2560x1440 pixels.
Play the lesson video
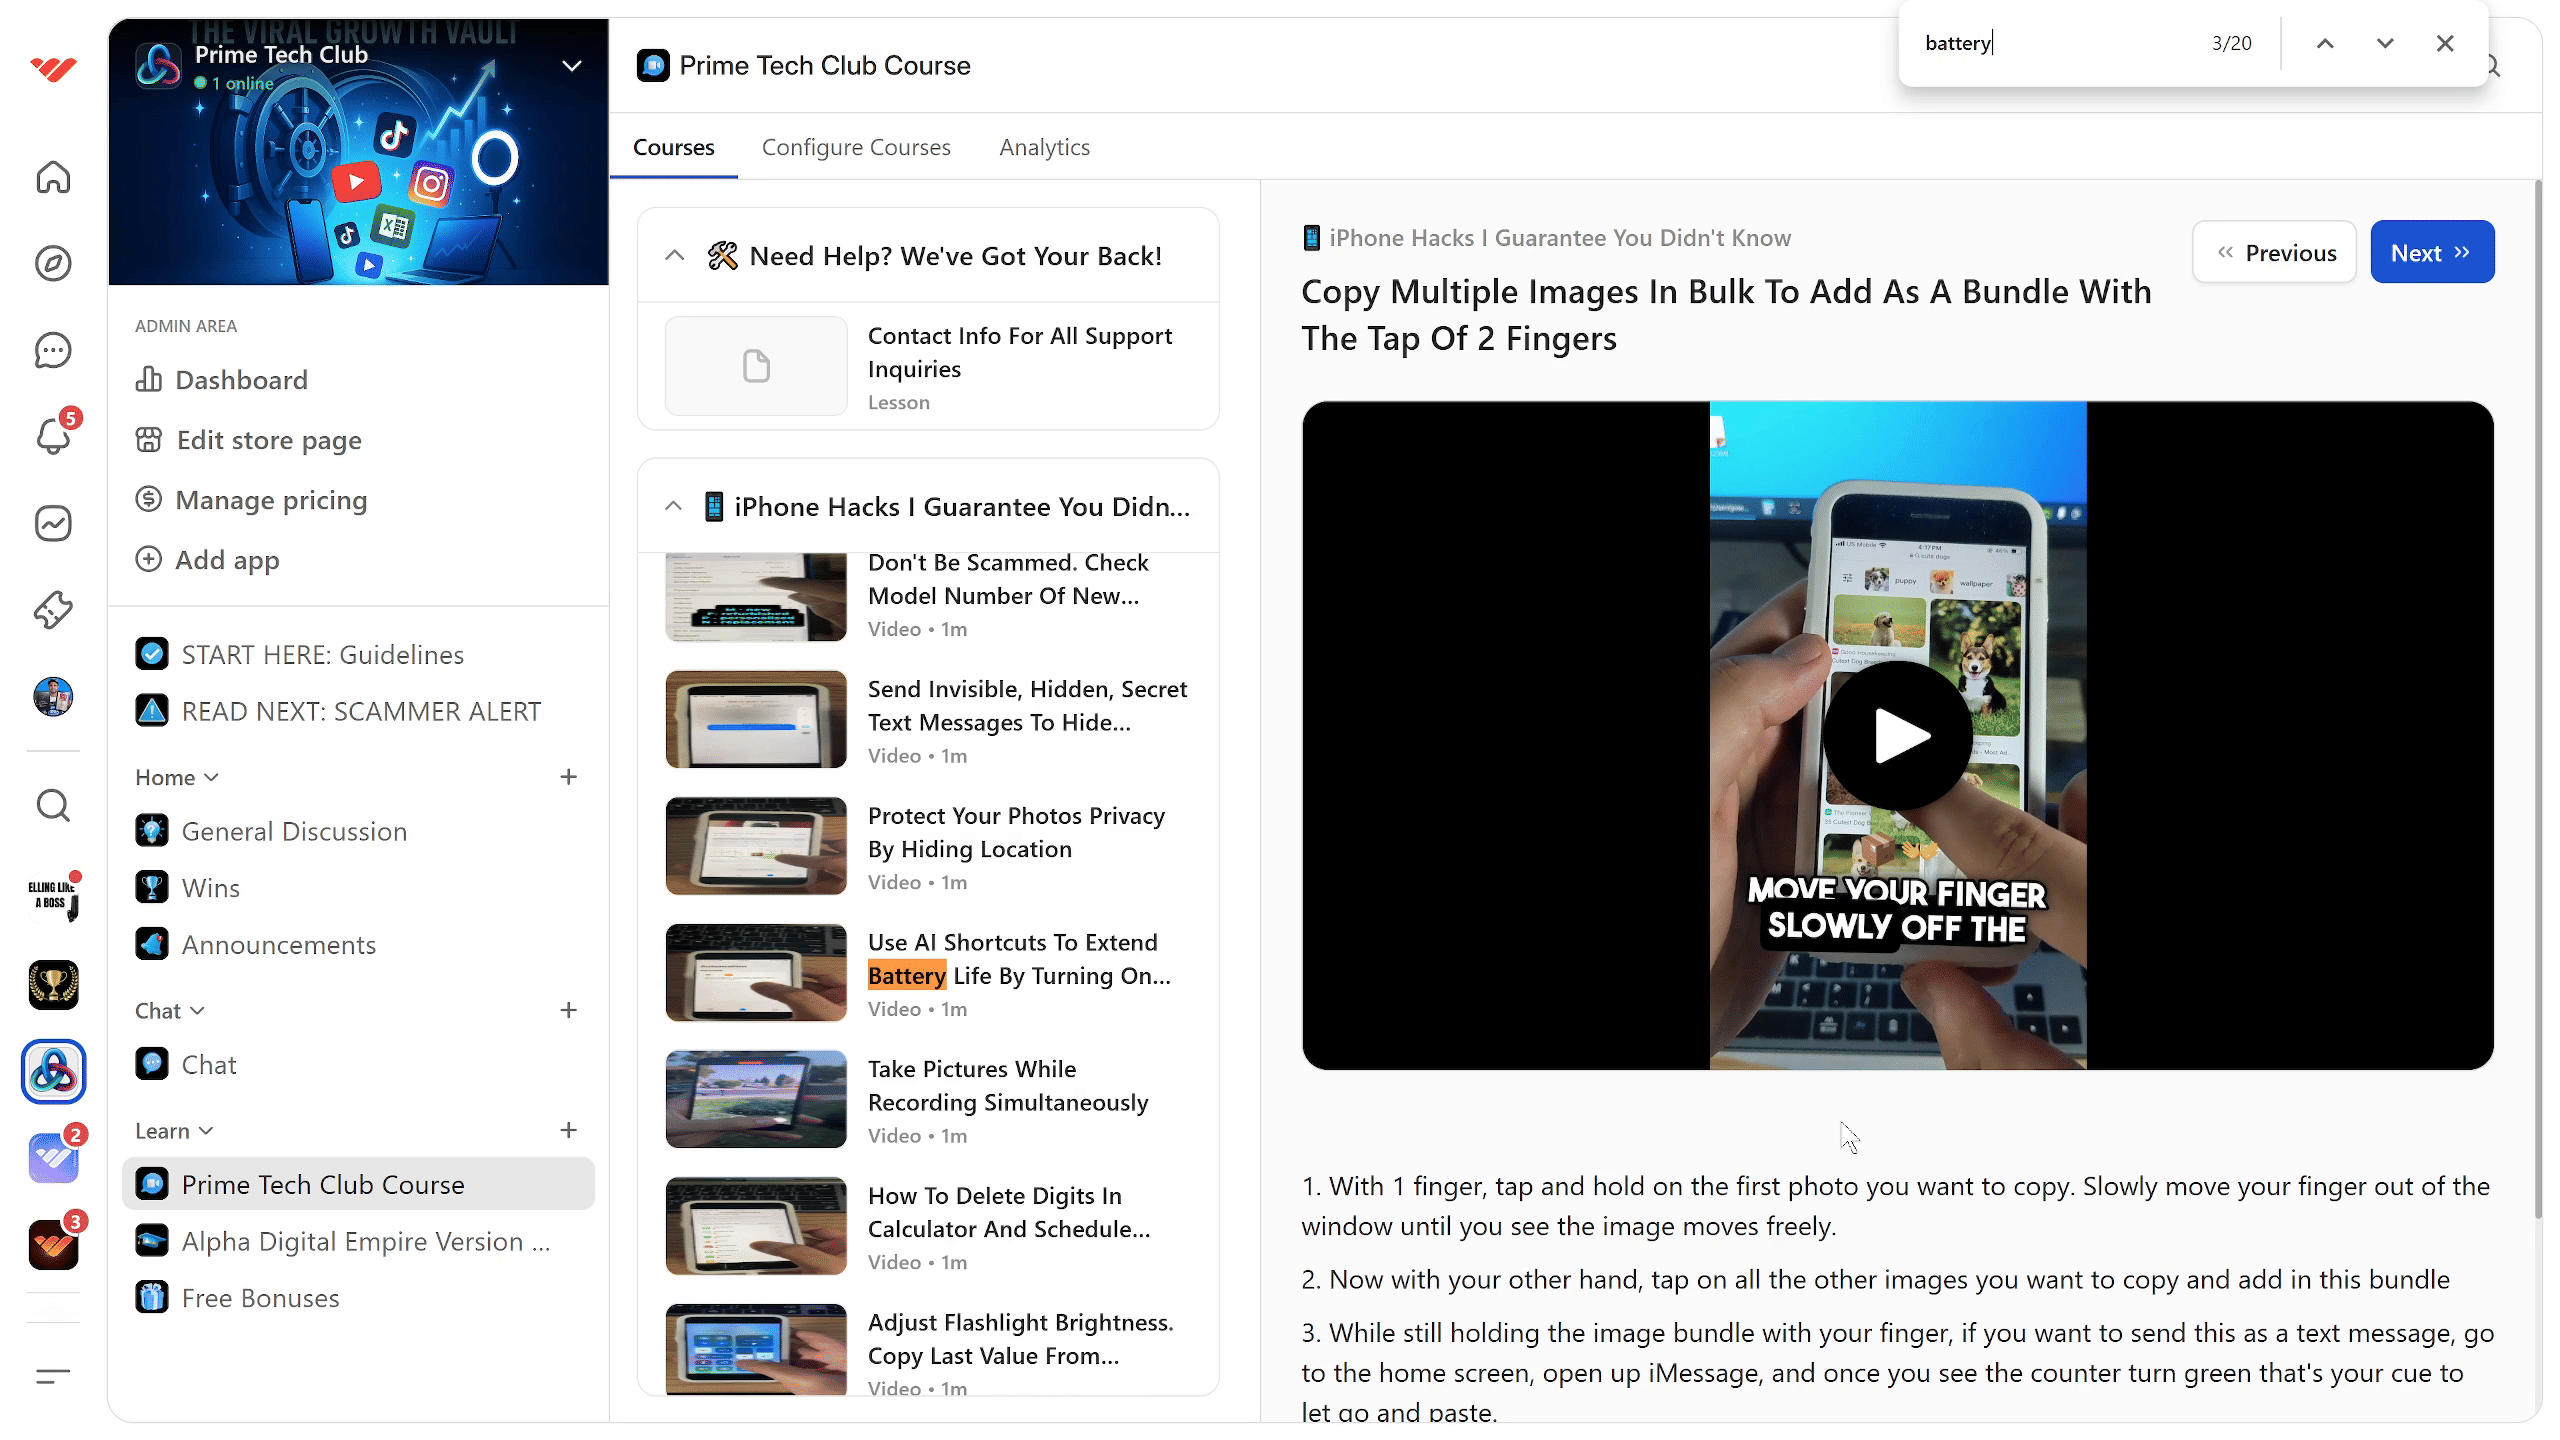tap(1897, 736)
